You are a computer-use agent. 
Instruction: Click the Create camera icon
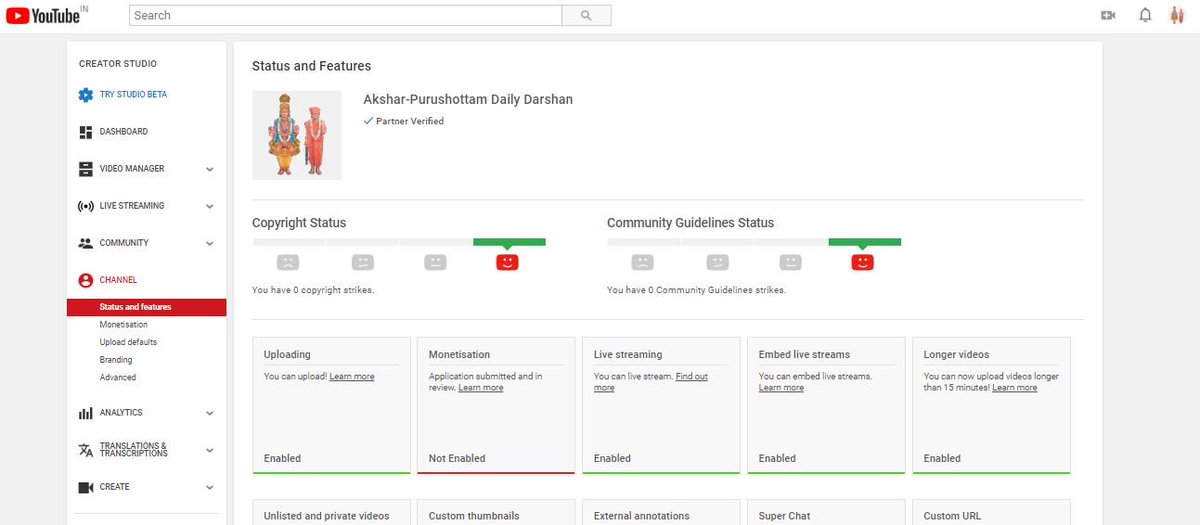pyautogui.click(x=86, y=487)
